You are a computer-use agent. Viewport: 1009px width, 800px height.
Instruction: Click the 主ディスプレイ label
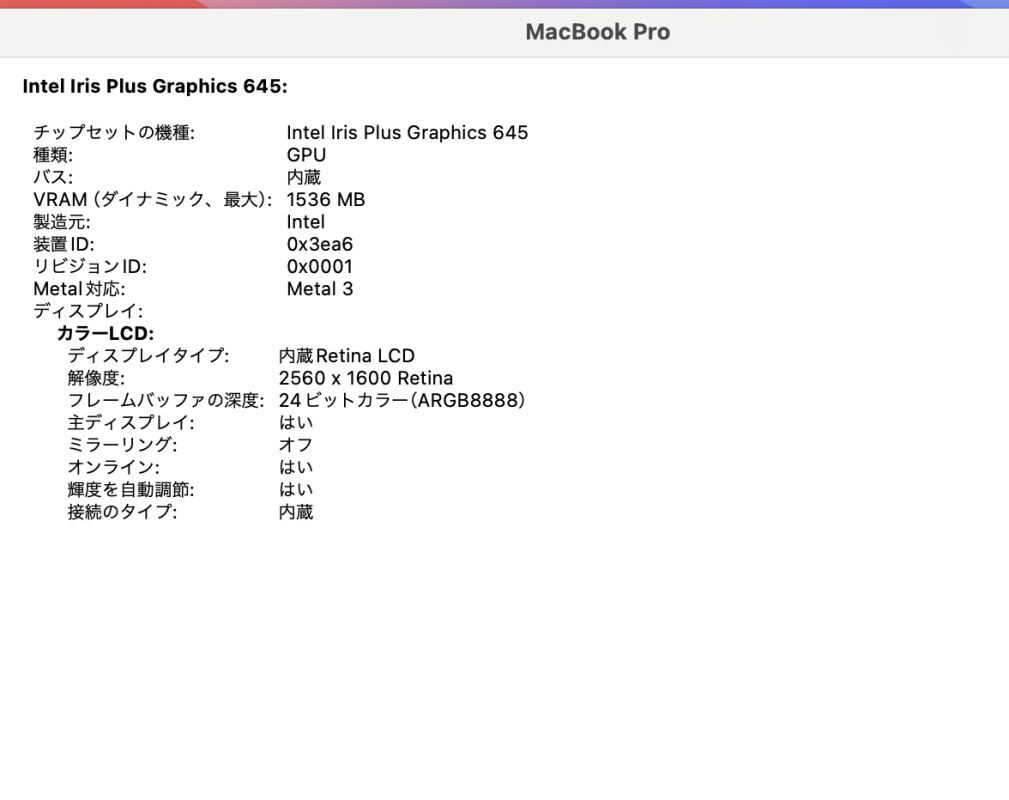click(x=131, y=423)
